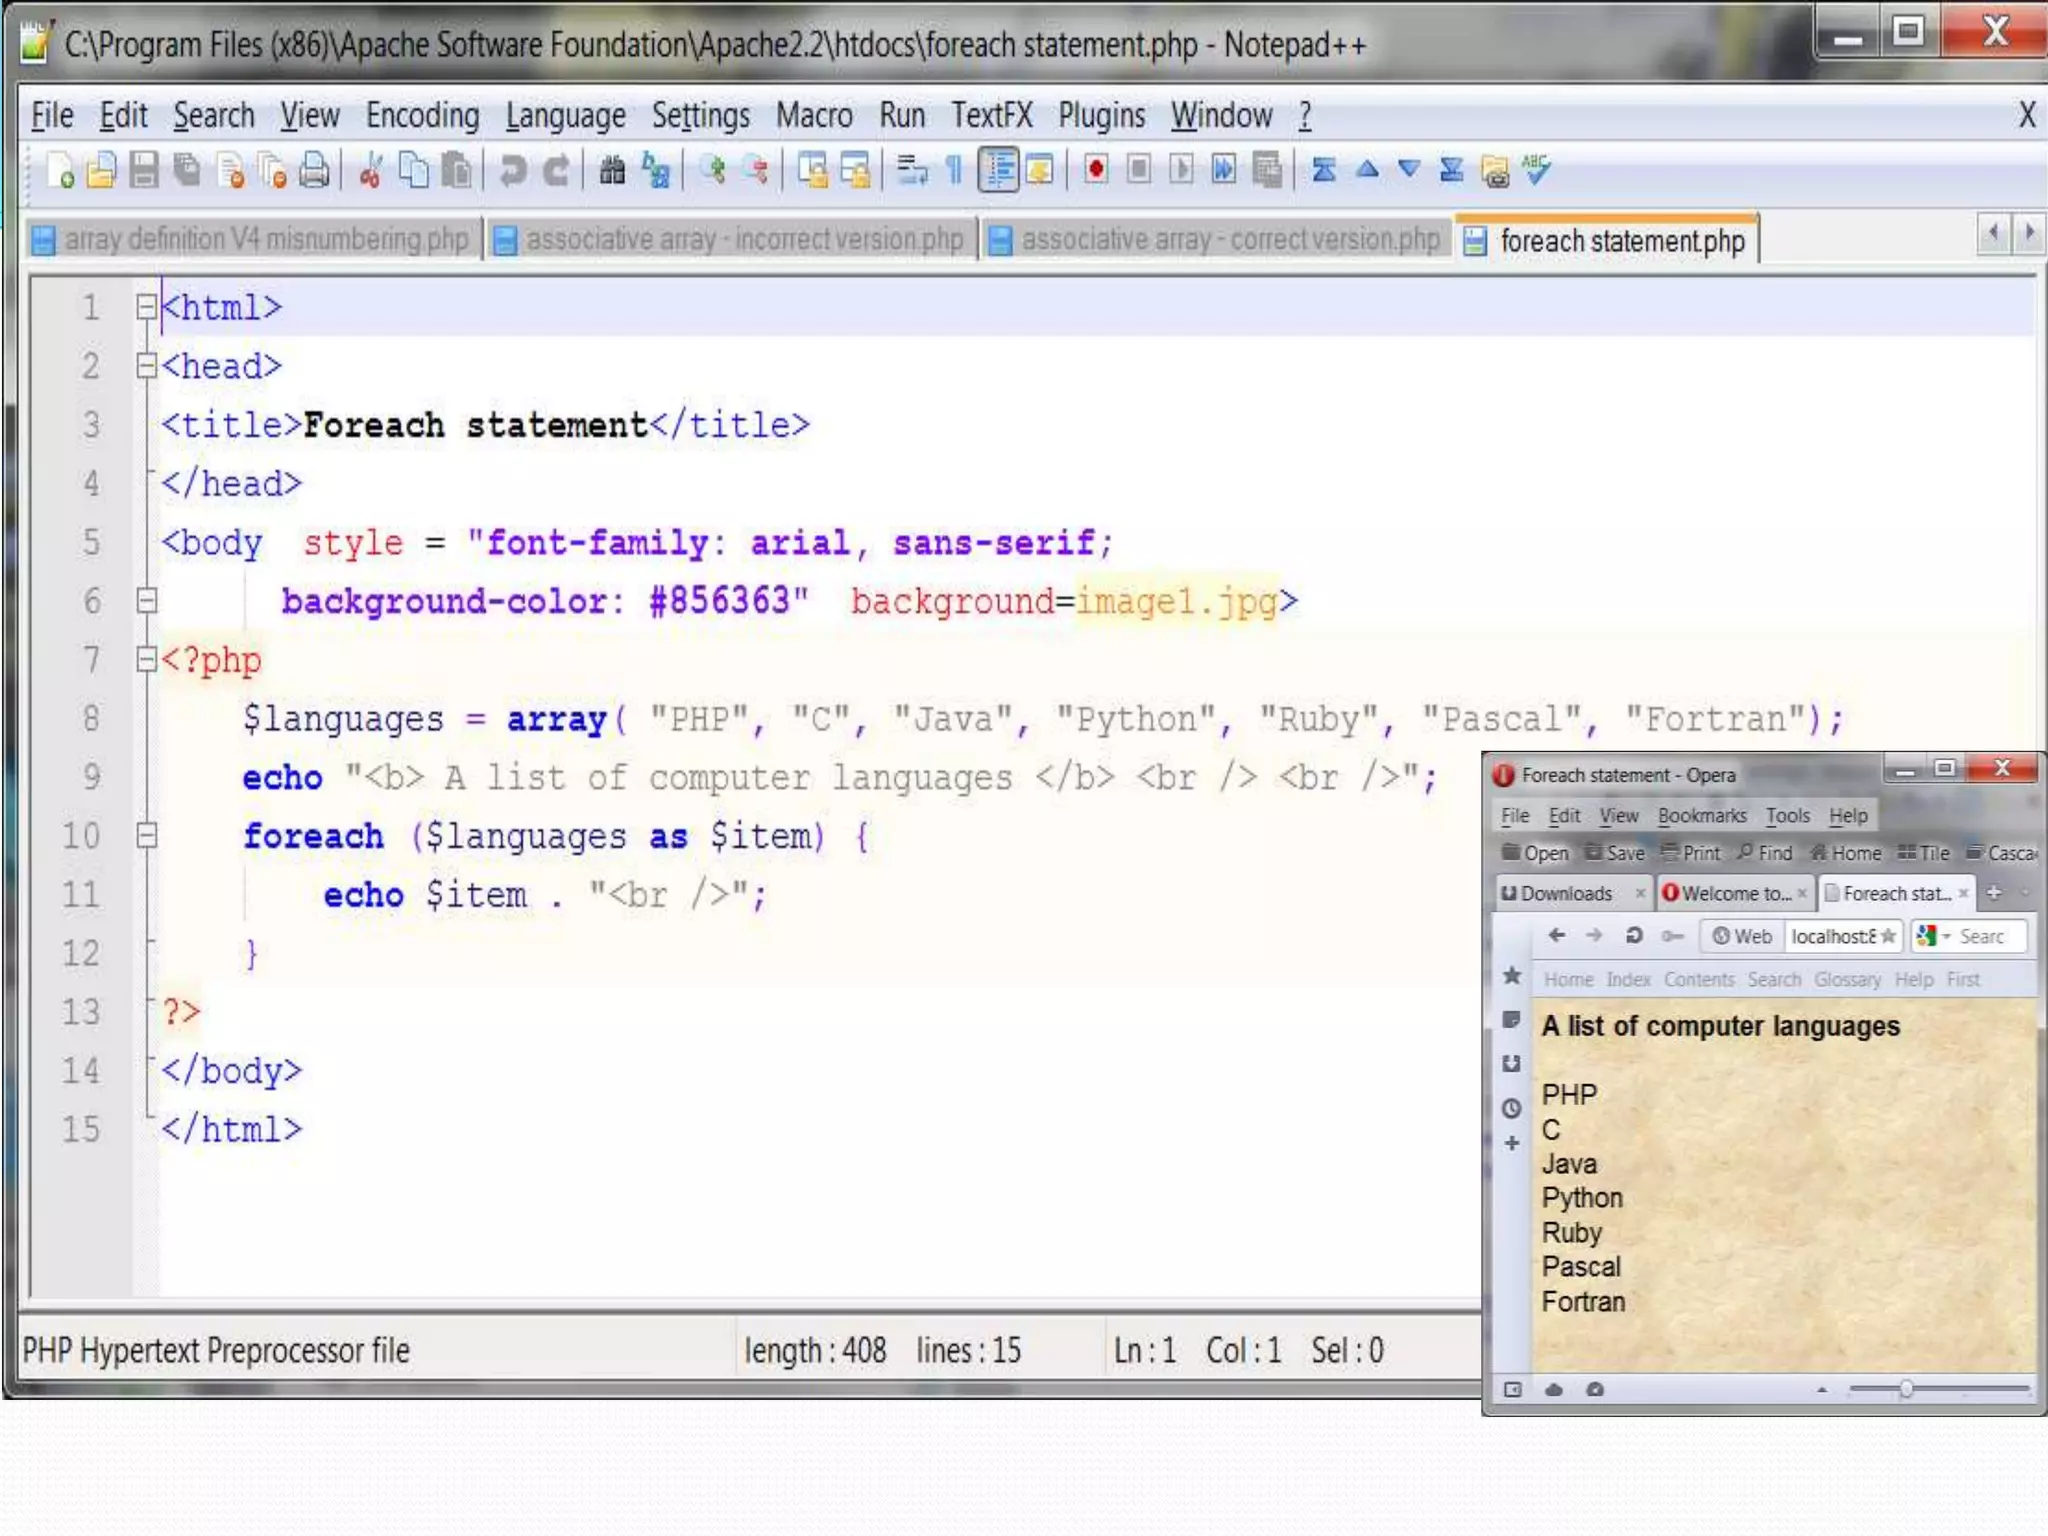
Task: Click the Save file toolbar icon
Action: coord(144,171)
